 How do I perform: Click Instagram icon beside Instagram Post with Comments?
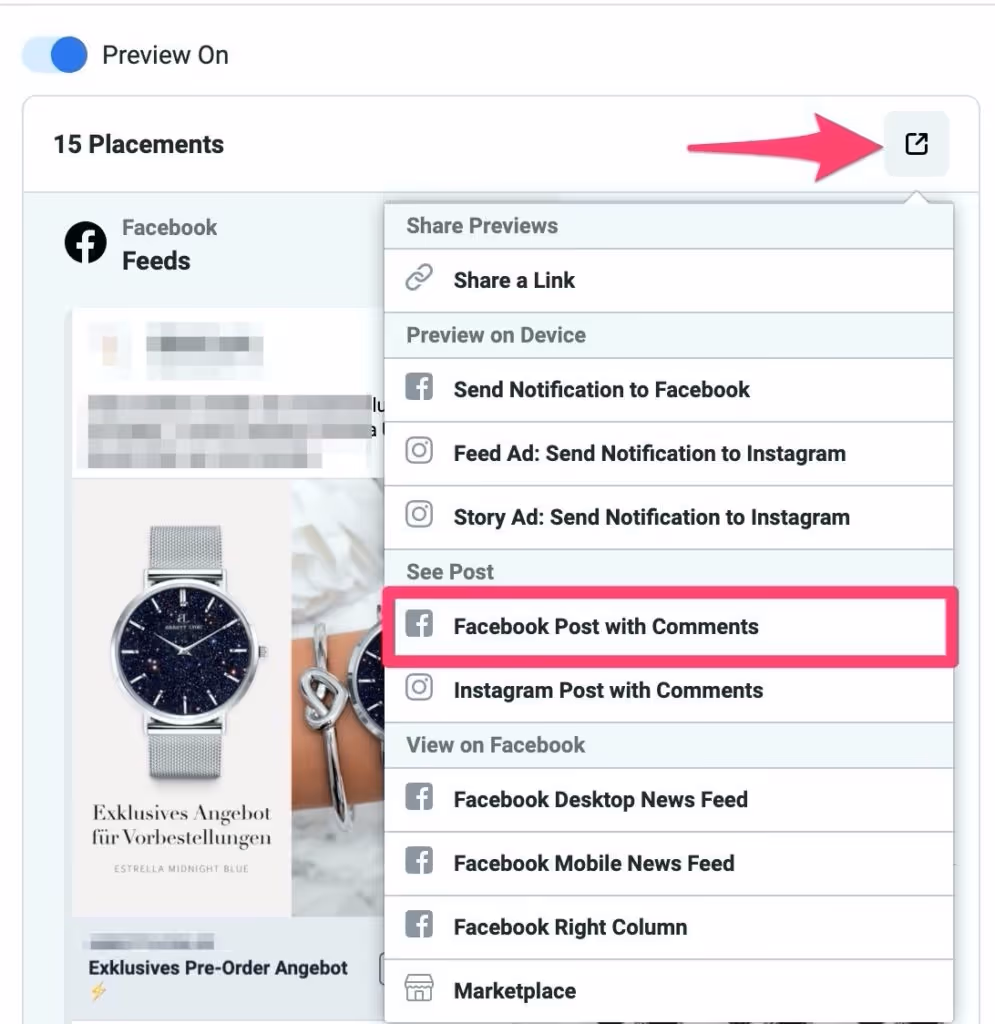pos(419,688)
